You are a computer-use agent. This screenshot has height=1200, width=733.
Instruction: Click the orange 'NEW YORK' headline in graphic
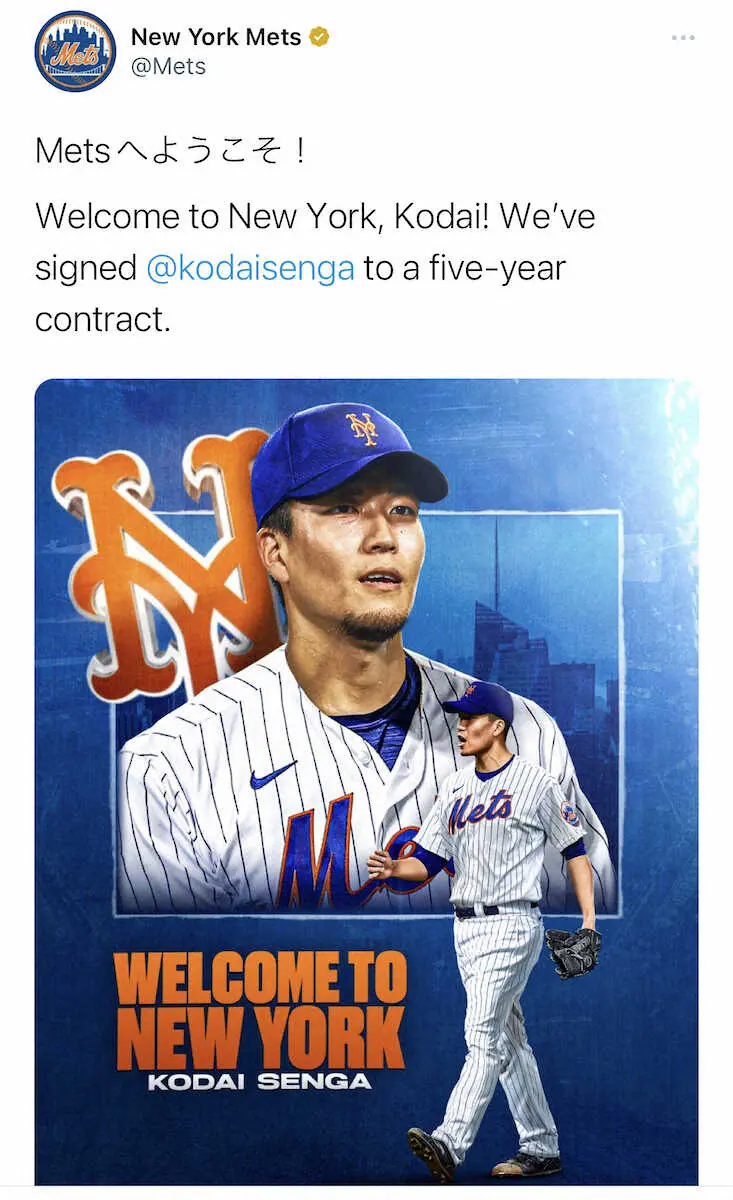tap(260, 1038)
